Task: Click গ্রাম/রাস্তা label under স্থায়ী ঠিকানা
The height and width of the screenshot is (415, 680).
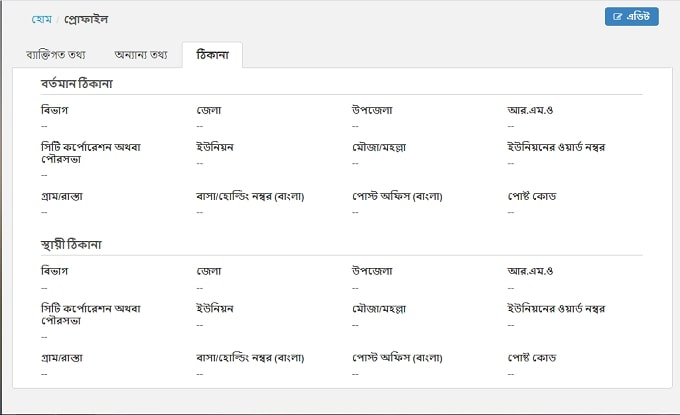Action: [x=62, y=358]
